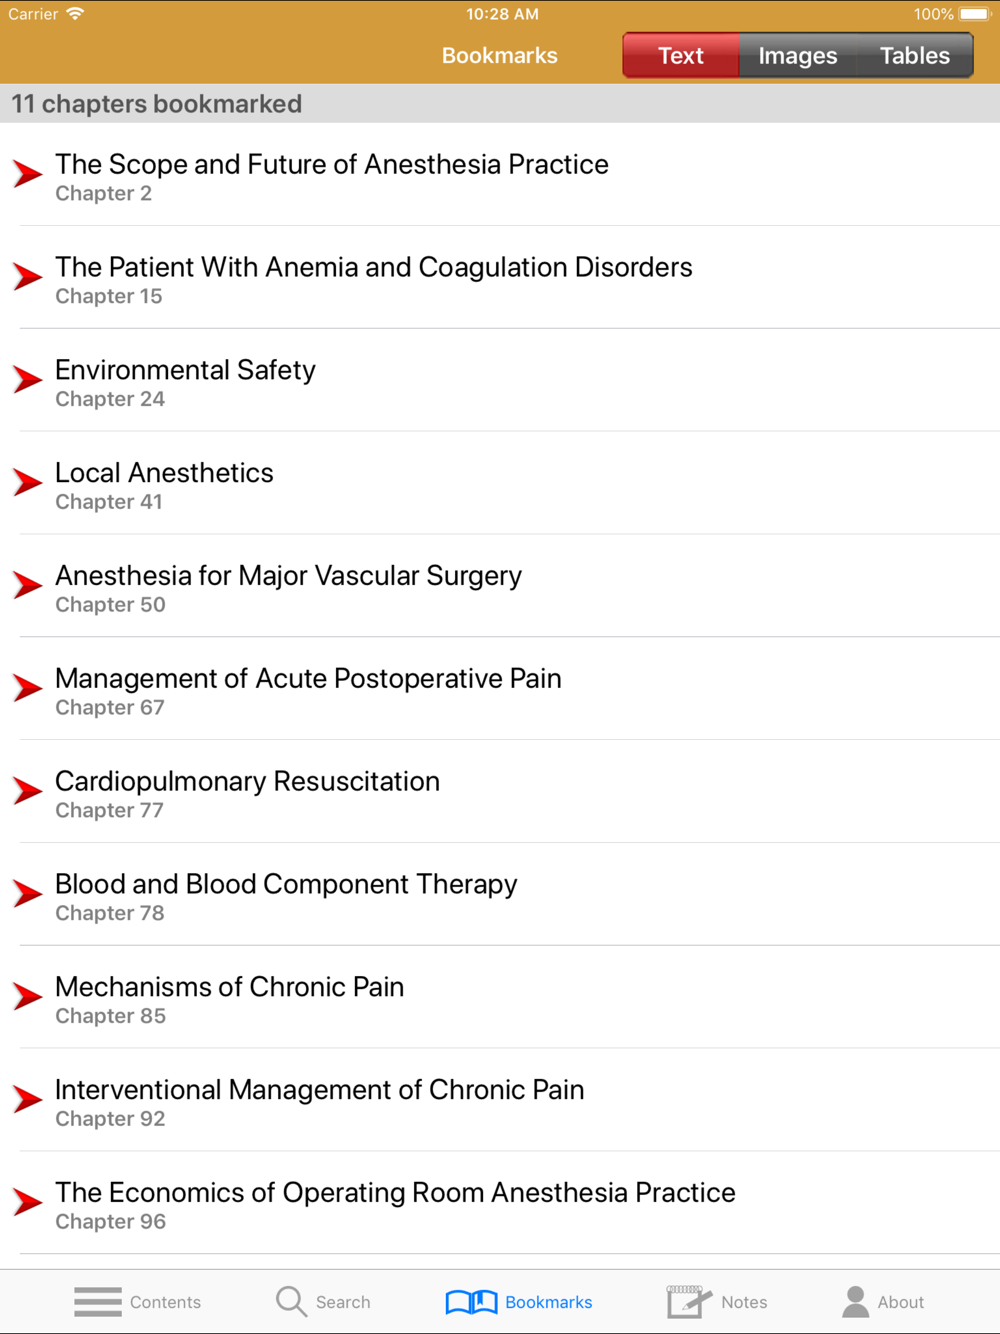This screenshot has width=1000, height=1334.
Task: Open Anesthesia for Major Vascular Surgery
Action: (x=288, y=576)
